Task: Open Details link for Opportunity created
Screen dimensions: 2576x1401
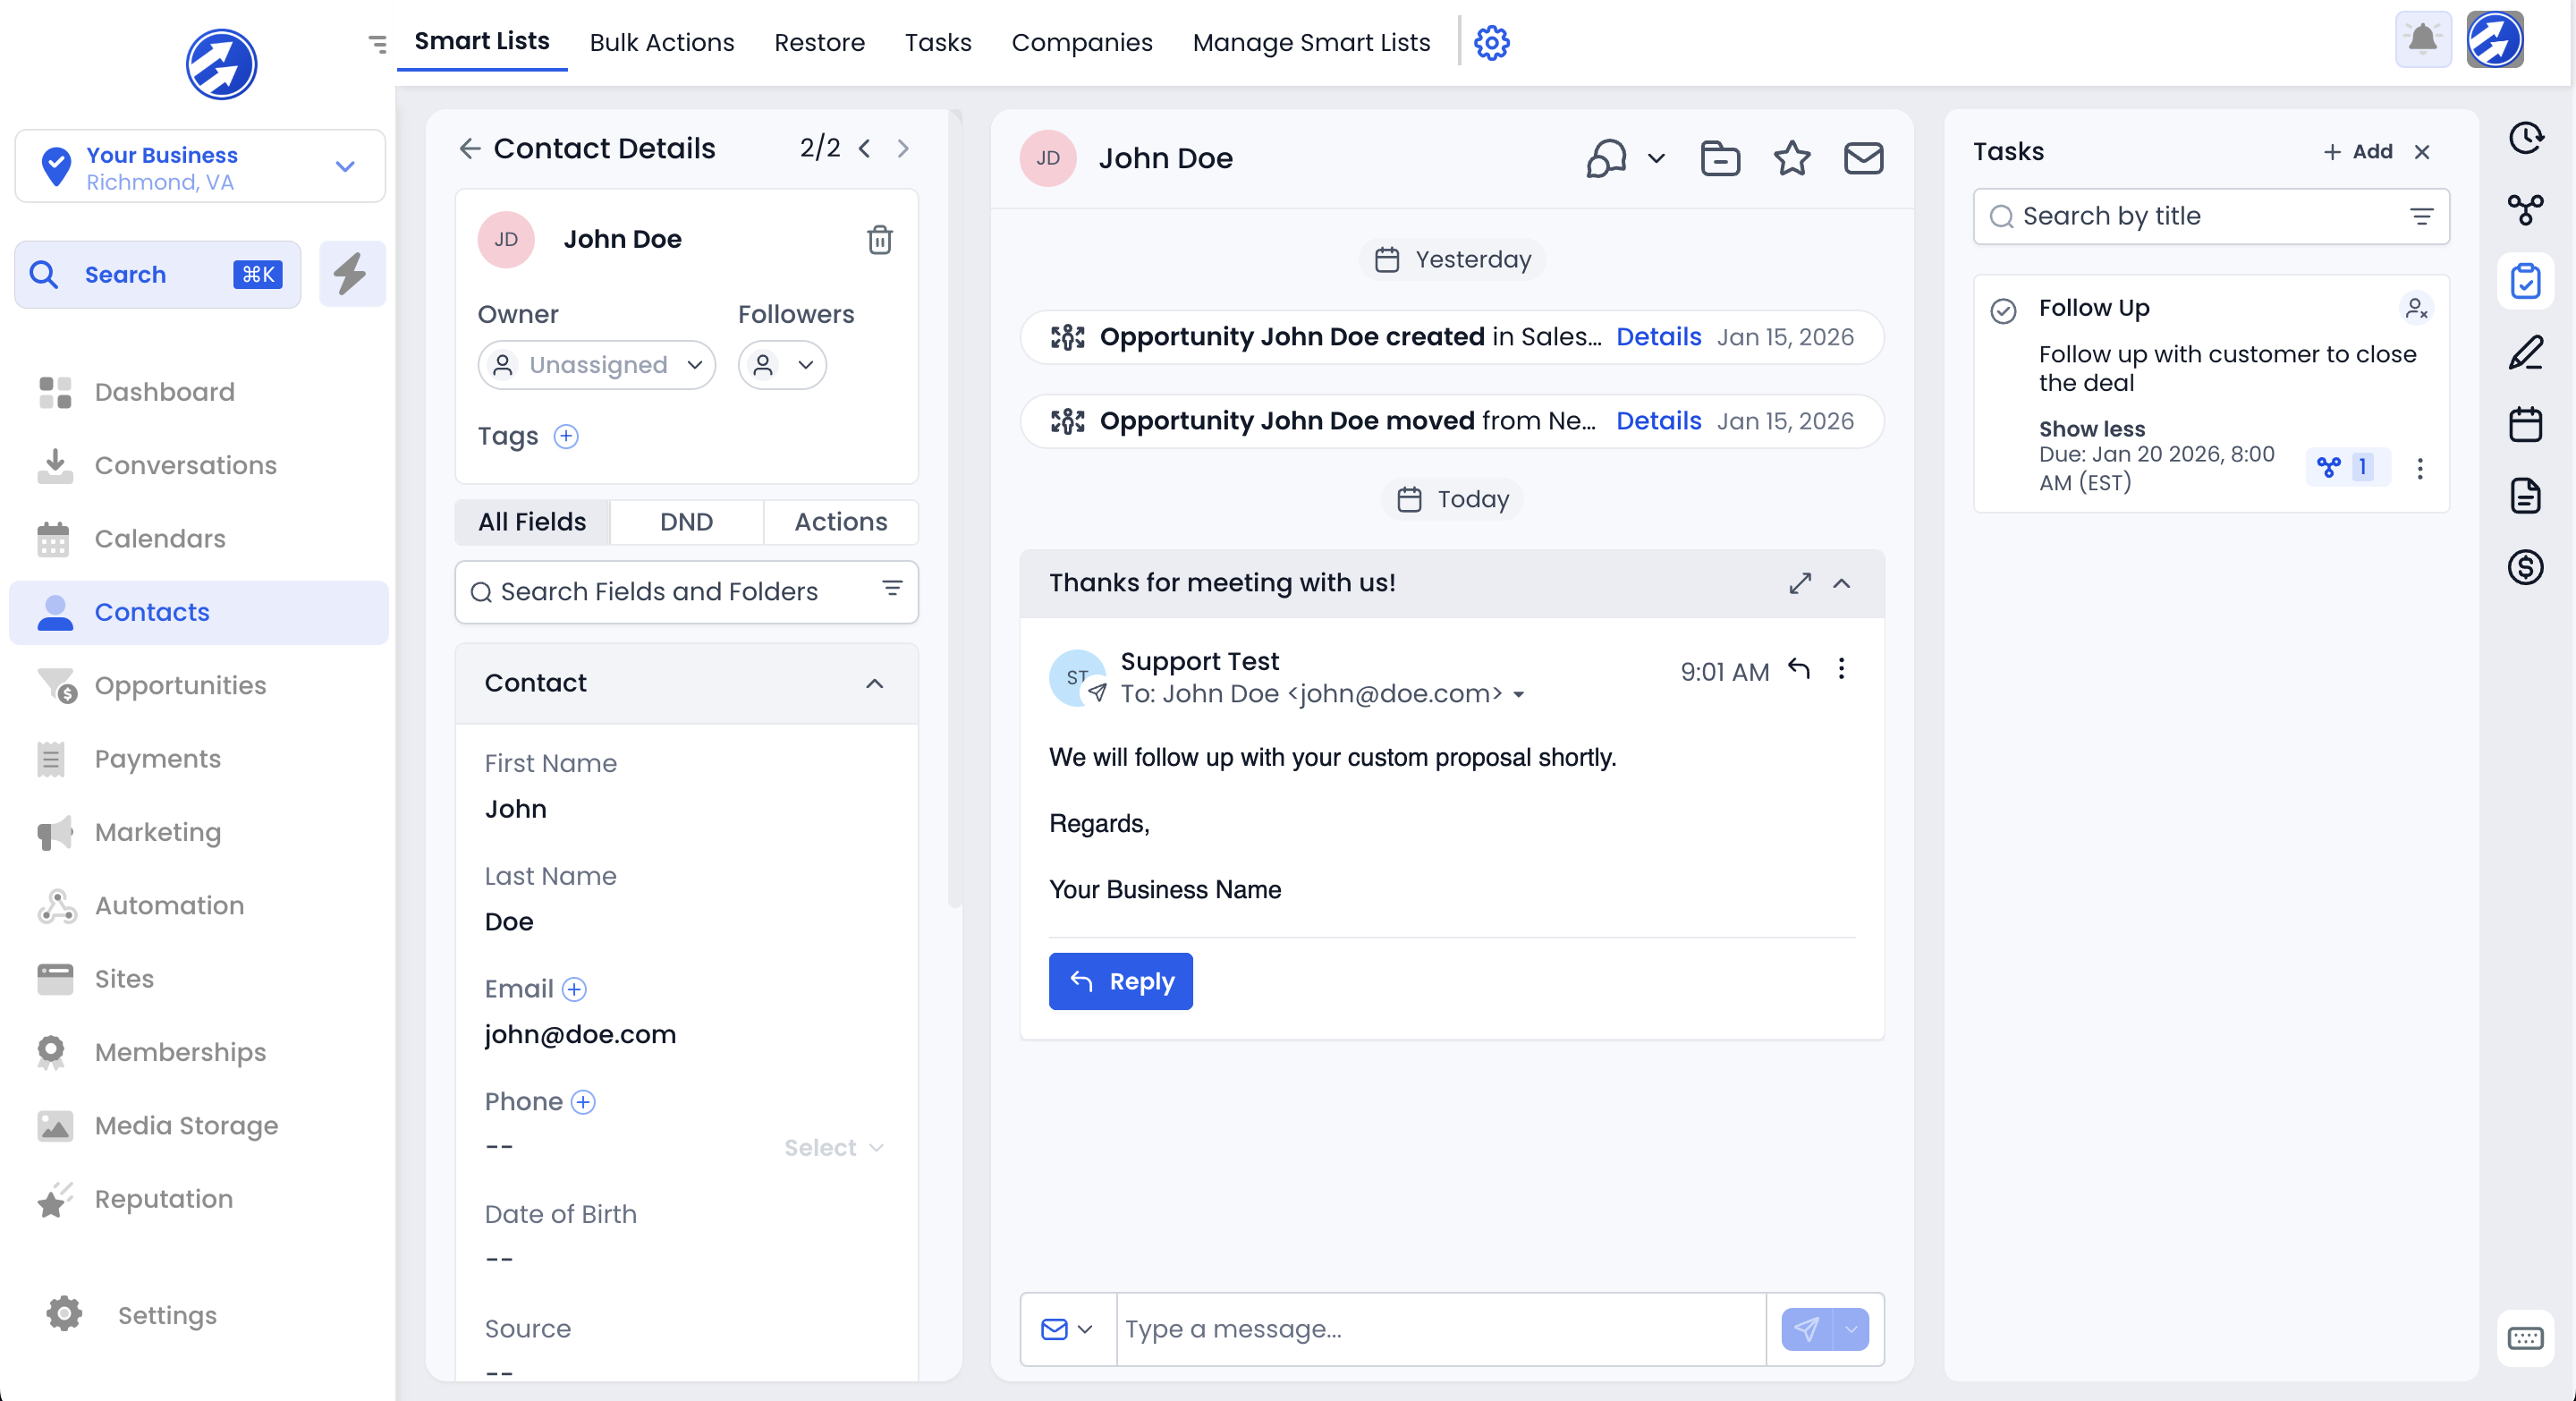Action: tap(1658, 337)
